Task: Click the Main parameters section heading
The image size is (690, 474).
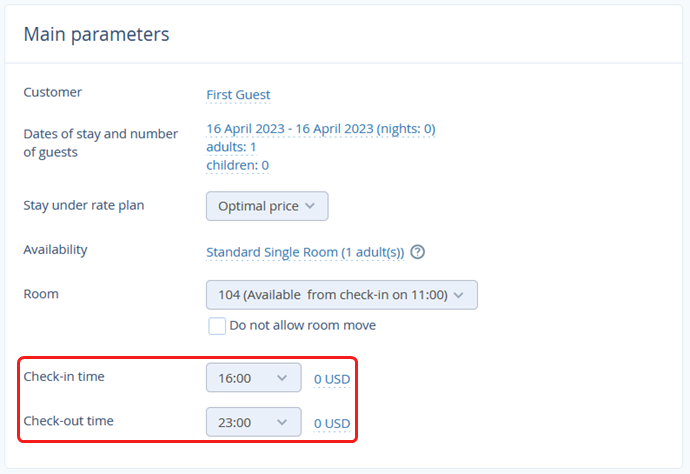Action: (x=96, y=34)
